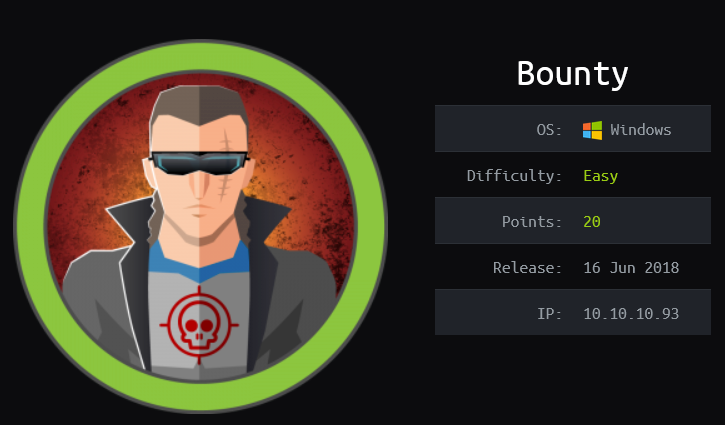This screenshot has height=425, width=725.
Task: Select the IP address 10.10.10.93
Action: pyautogui.click(x=631, y=314)
